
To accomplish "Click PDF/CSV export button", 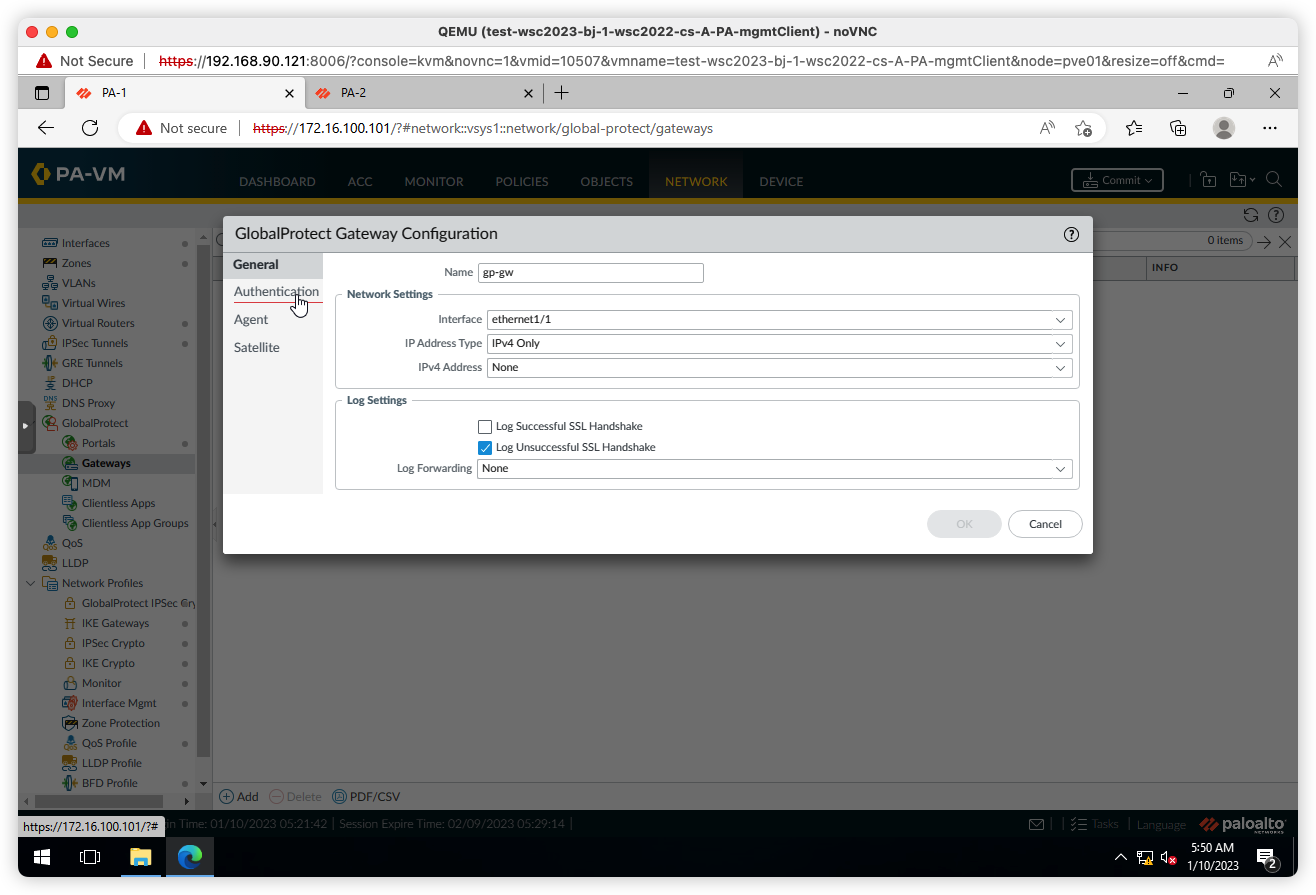I will tap(366, 797).
